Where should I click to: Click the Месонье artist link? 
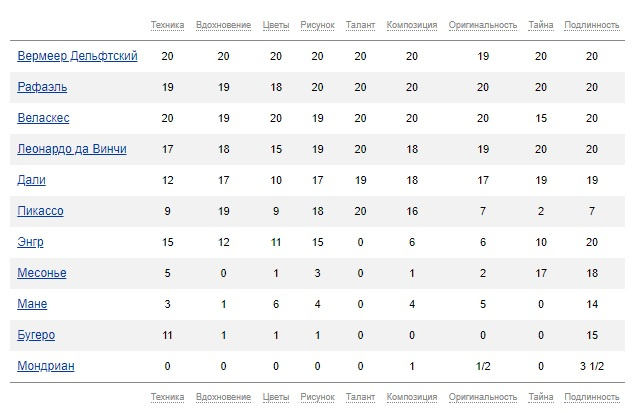tap(42, 273)
